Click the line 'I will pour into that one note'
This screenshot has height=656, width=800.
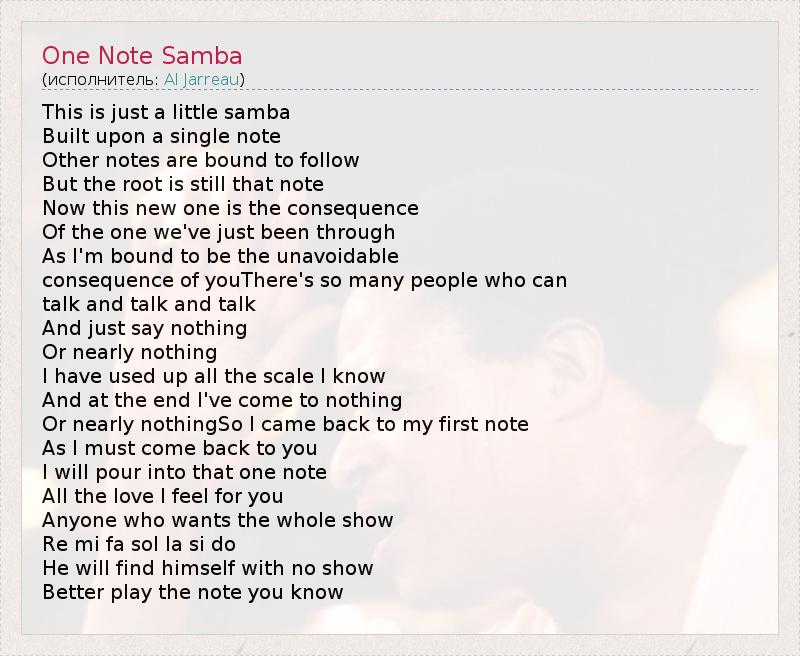[x=184, y=472]
